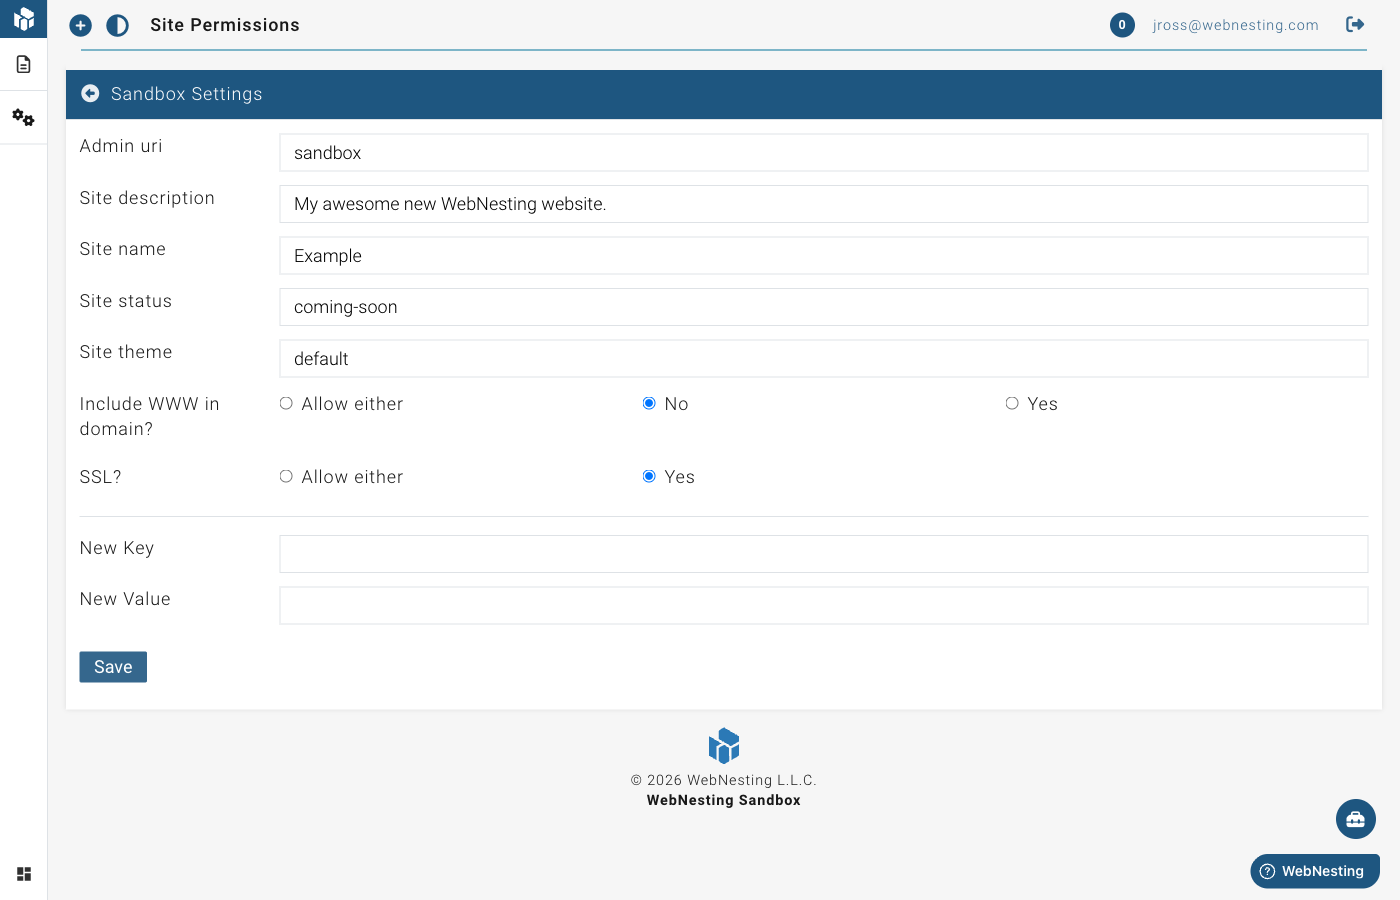Open the gears settings icon in the sidebar
The width and height of the screenshot is (1400, 900).
(x=22, y=117)
